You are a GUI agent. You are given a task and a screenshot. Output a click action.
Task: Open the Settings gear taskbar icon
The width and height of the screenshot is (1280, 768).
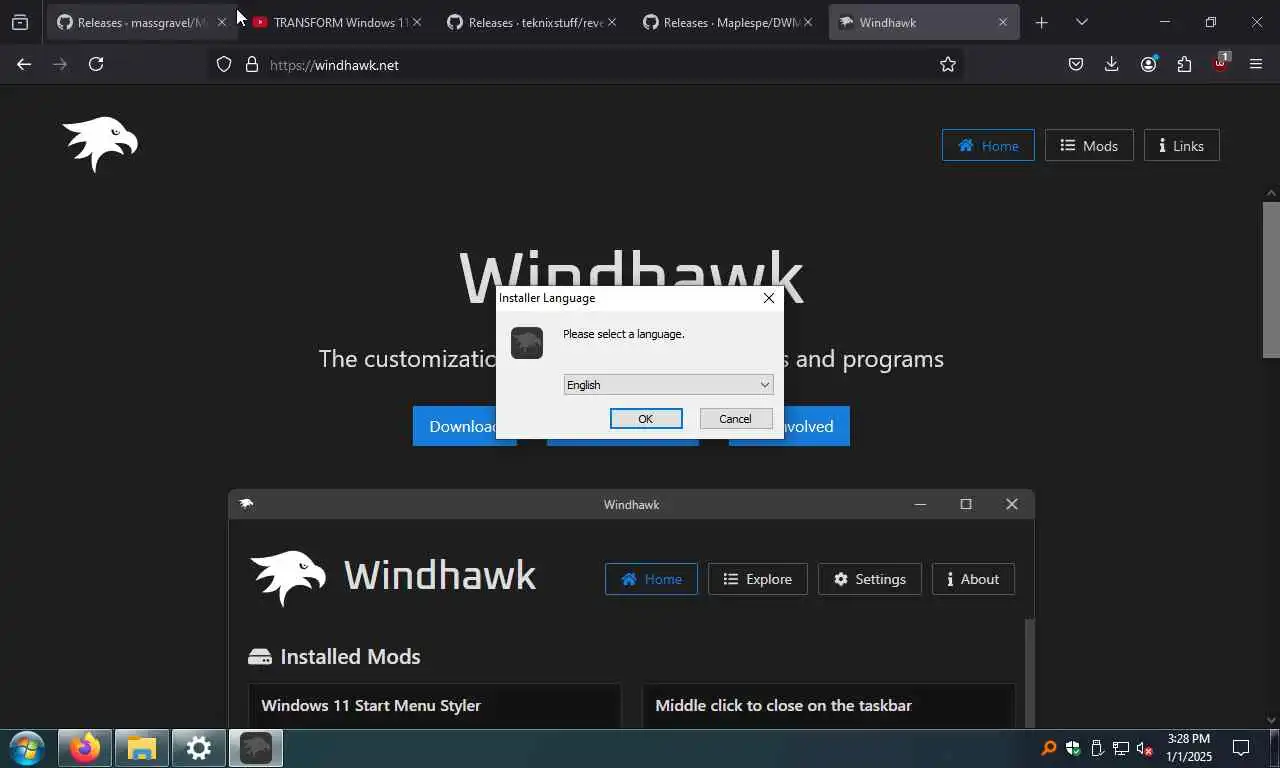(199, 748)
